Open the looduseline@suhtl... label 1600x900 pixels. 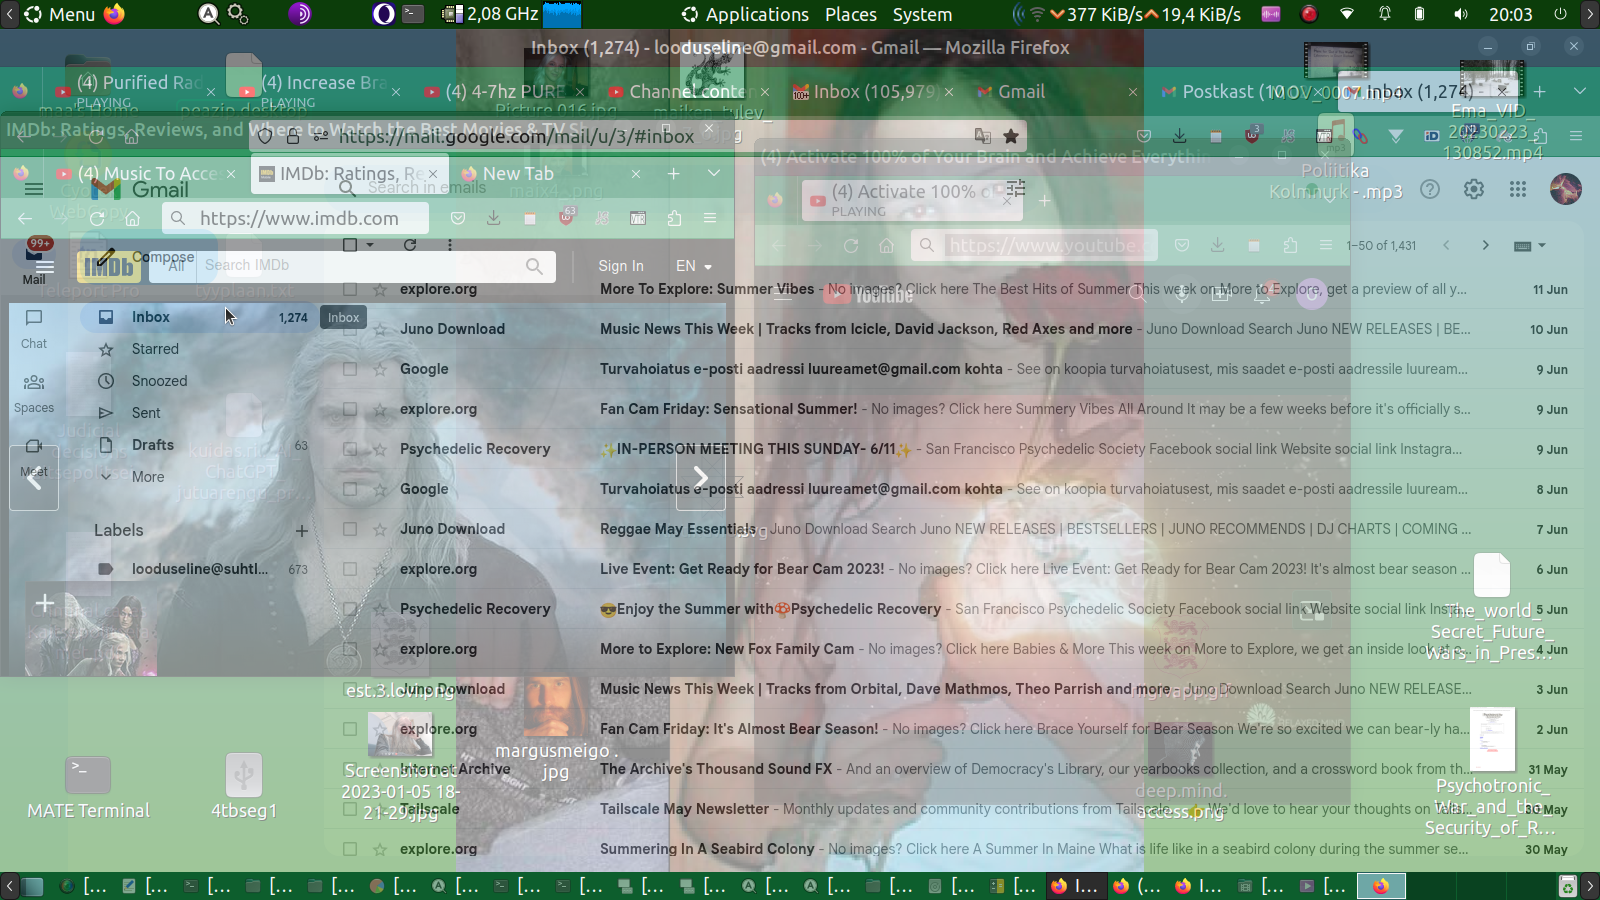tap(200, 569)
